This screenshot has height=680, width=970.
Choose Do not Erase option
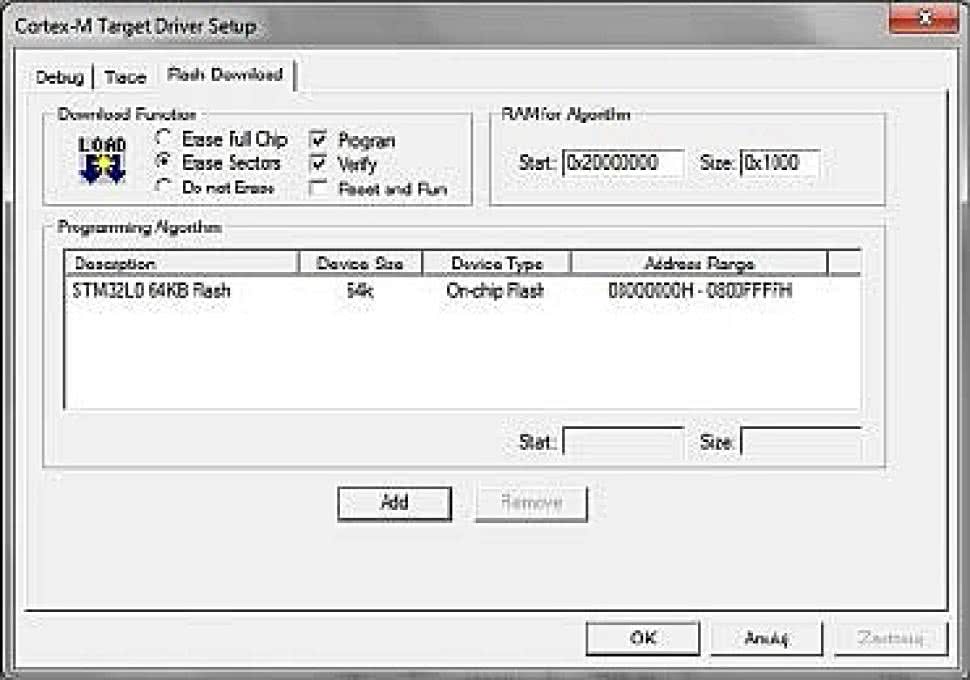click(x=165, y=187)
